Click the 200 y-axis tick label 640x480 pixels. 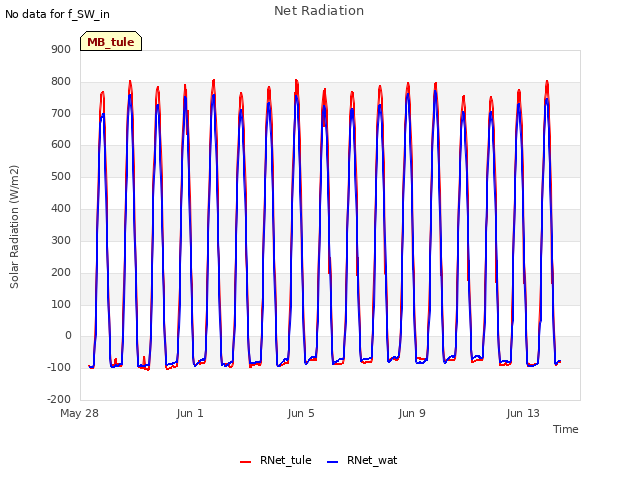61,272
